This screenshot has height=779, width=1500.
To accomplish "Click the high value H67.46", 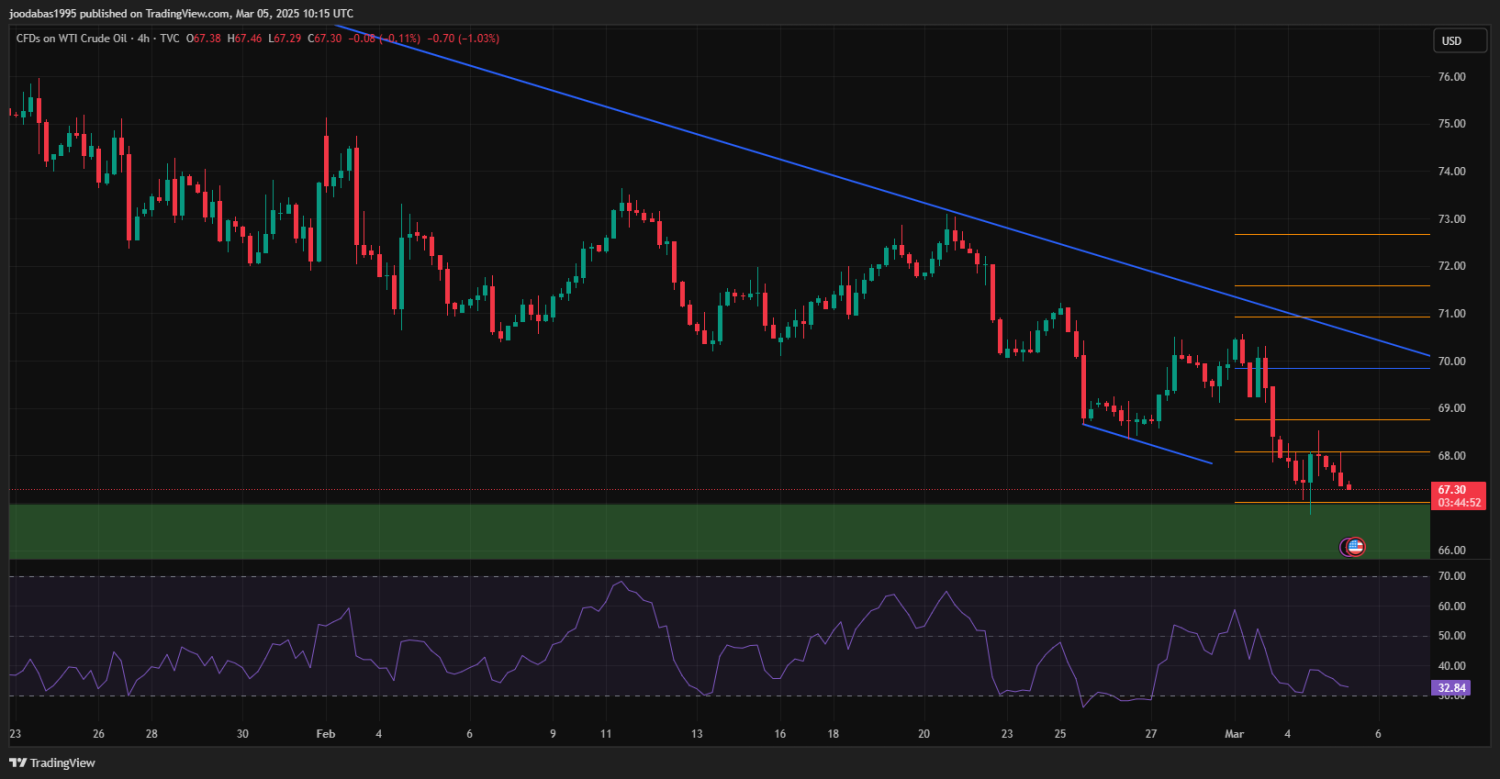I will click(x=245, y=38).
